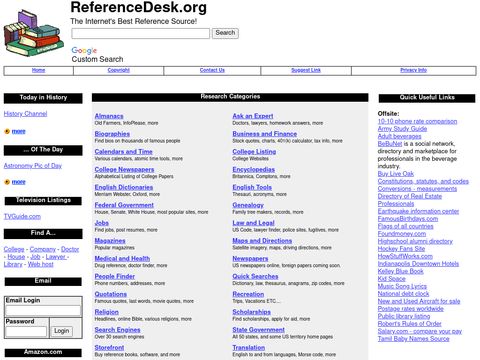
Task: Open Recreation category
Action: point(248,294)
